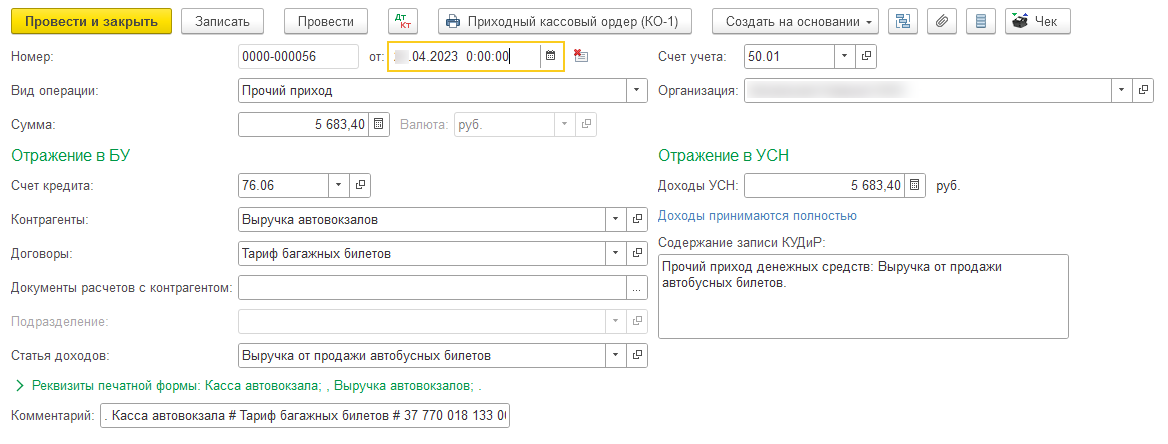Open the Договоры dropdown list
Screen dimensions: 1168x444
(614, 253)
